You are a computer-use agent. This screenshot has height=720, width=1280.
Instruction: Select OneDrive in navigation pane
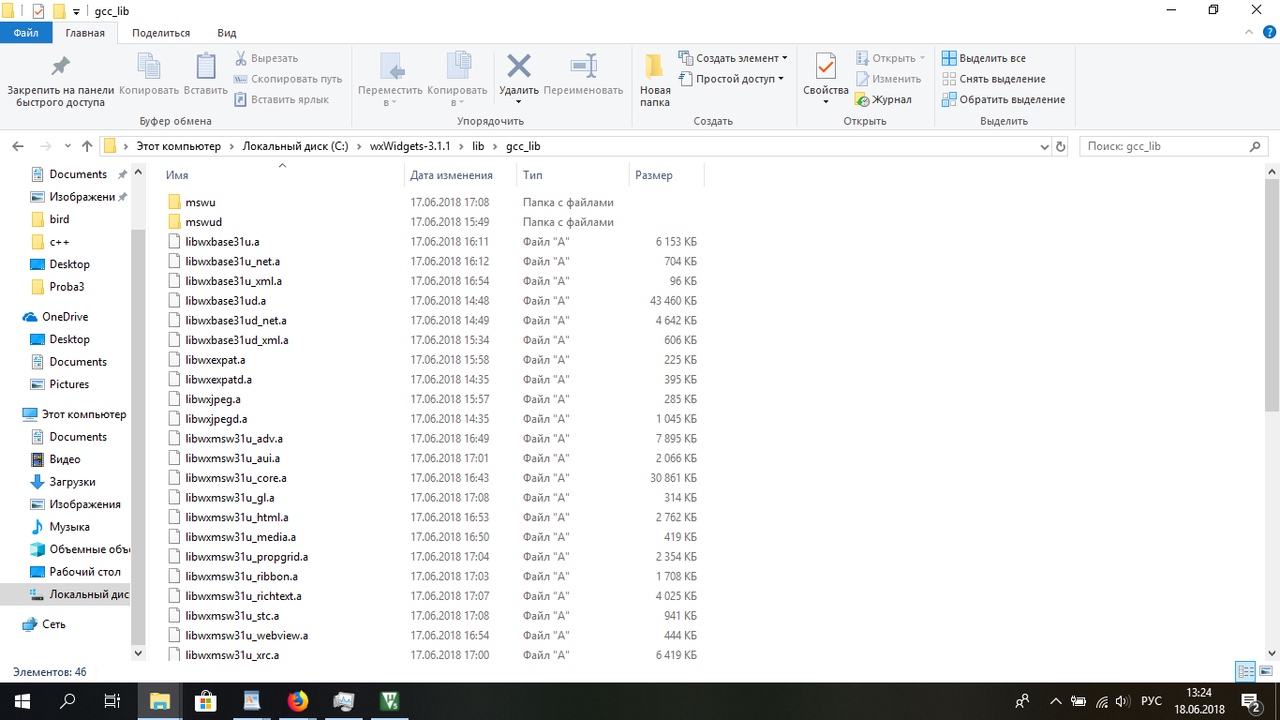pyautogui.click(x=65, y=317)
